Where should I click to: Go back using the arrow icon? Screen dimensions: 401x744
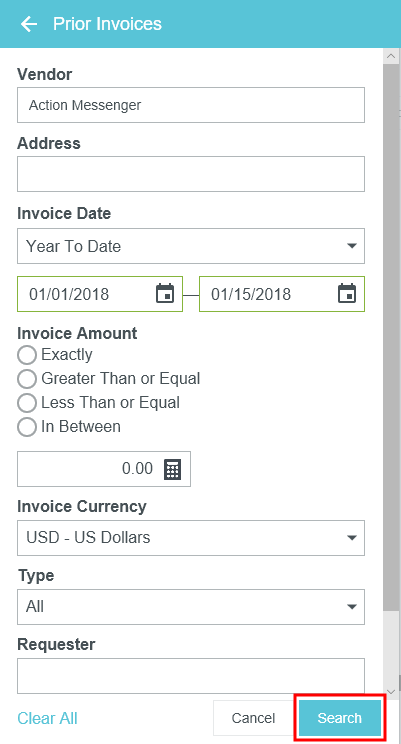[x=29, y=24]
